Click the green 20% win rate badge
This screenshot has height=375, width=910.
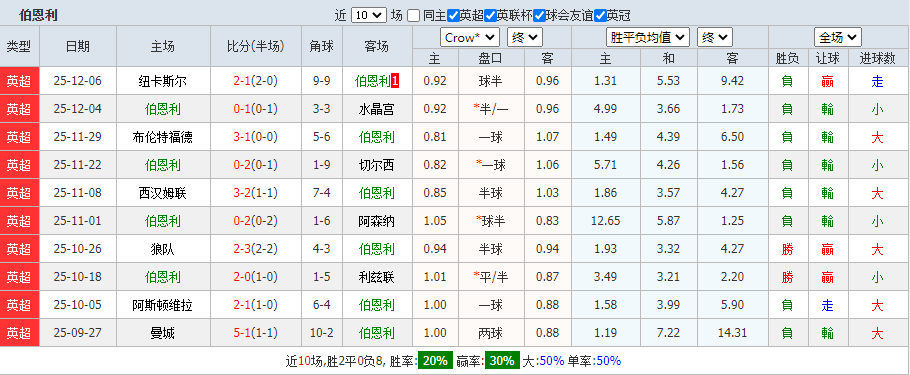[x=435, y=361]
